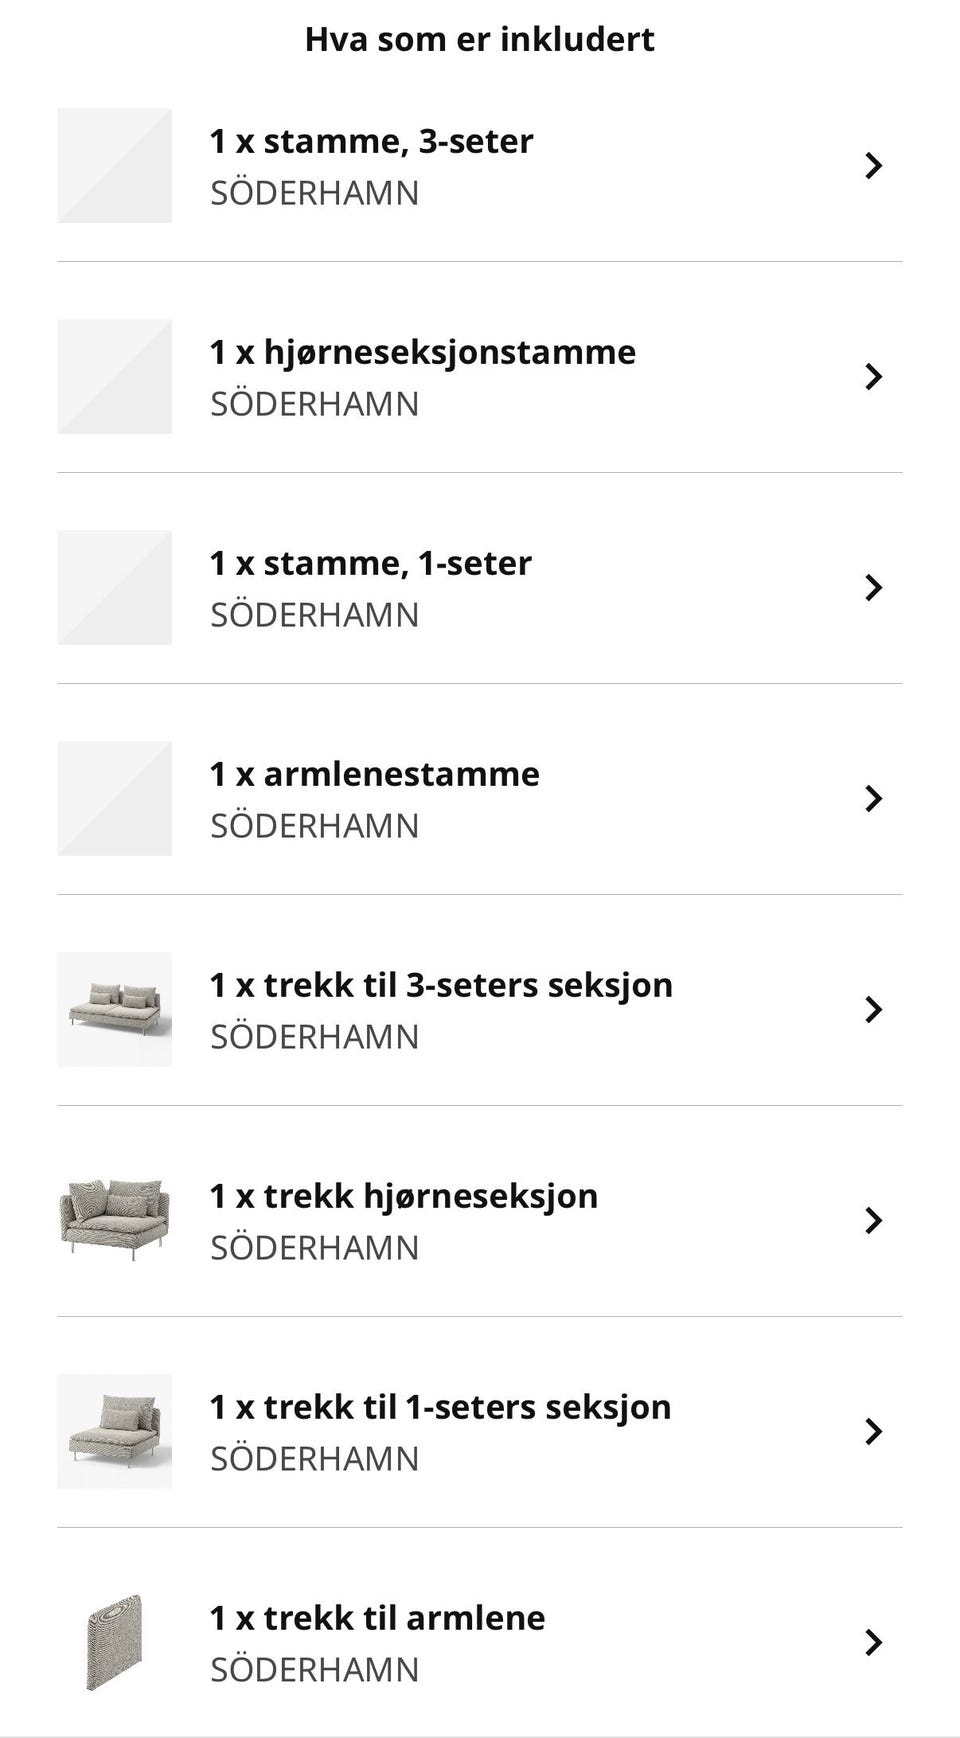Expand the hjørneseksjonstamme row arrow
This screenshot has width=960, height=1738.
point(873,377)
